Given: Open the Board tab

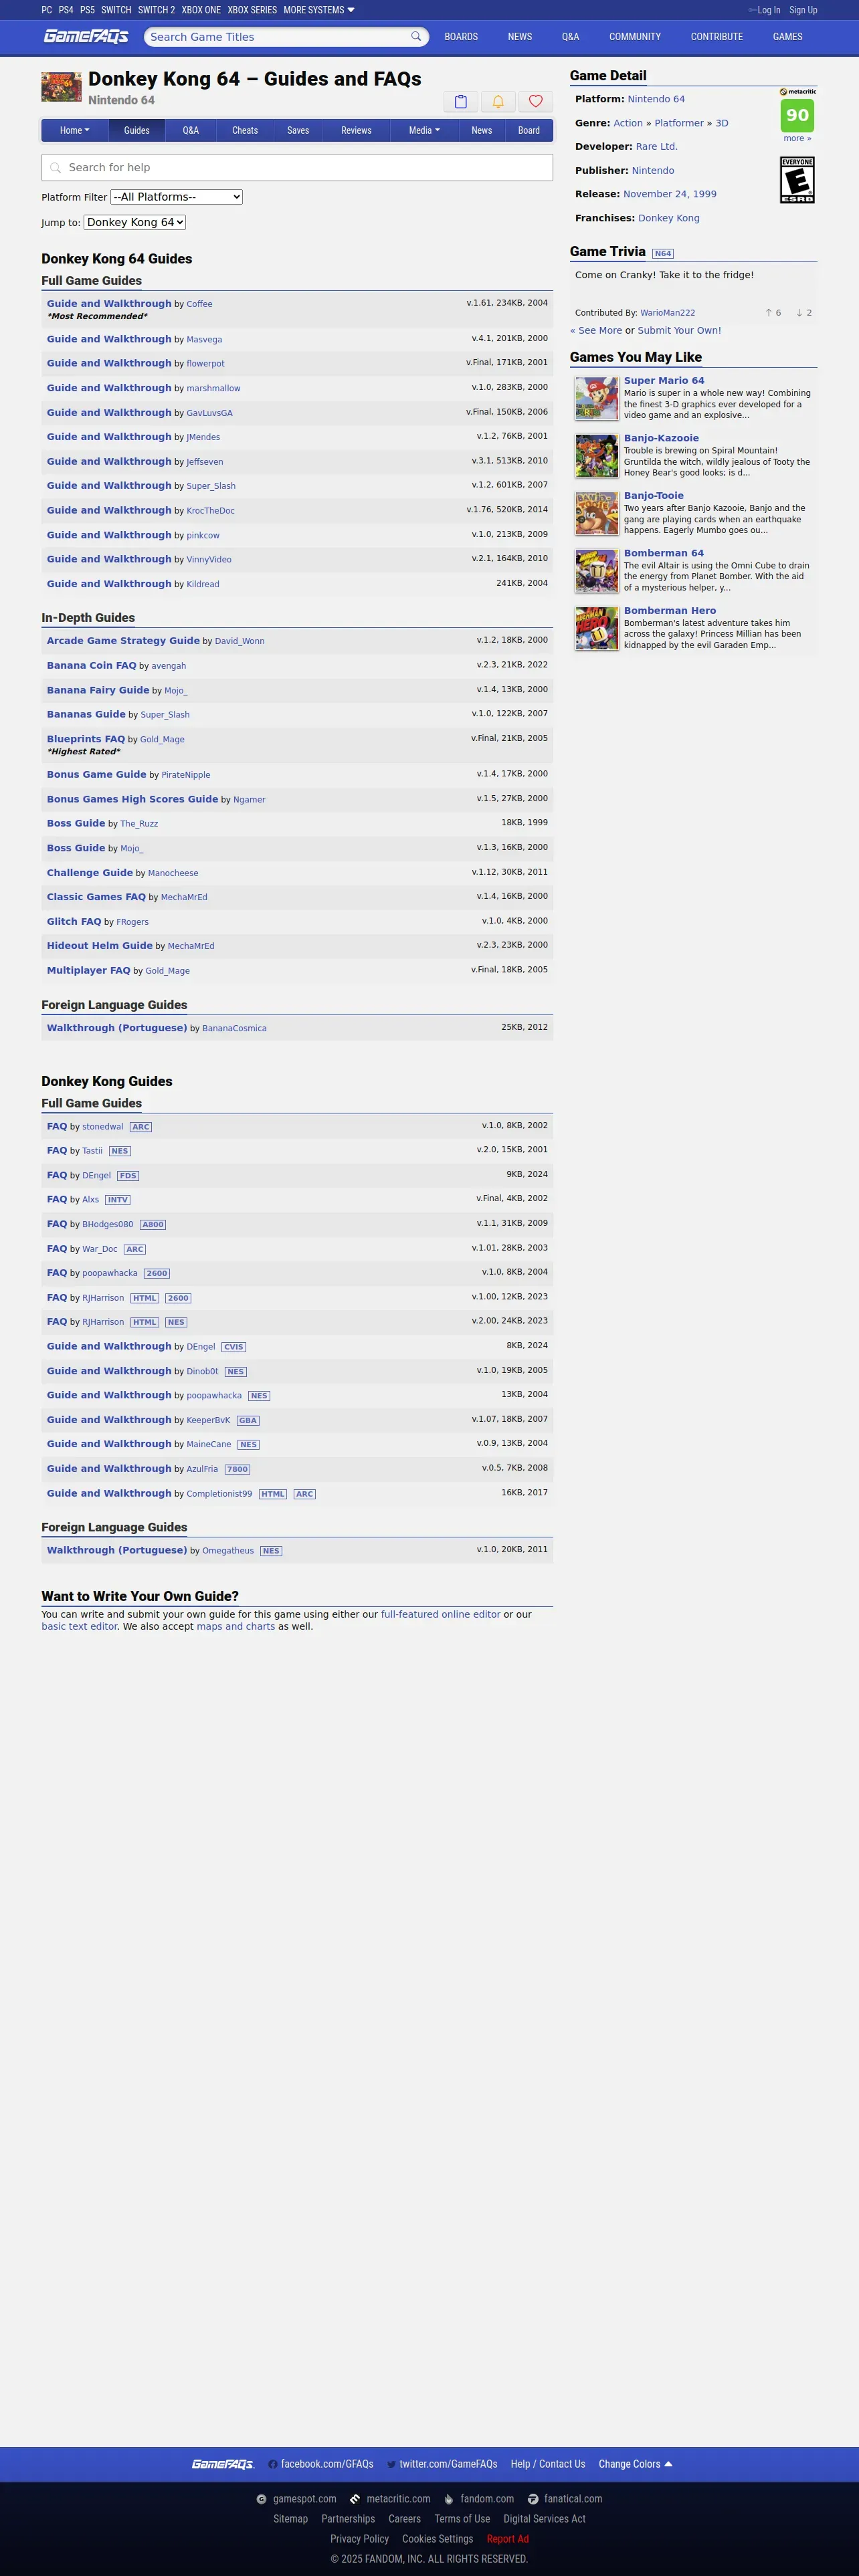Looking at the screenshot, I should coord(529,130).
